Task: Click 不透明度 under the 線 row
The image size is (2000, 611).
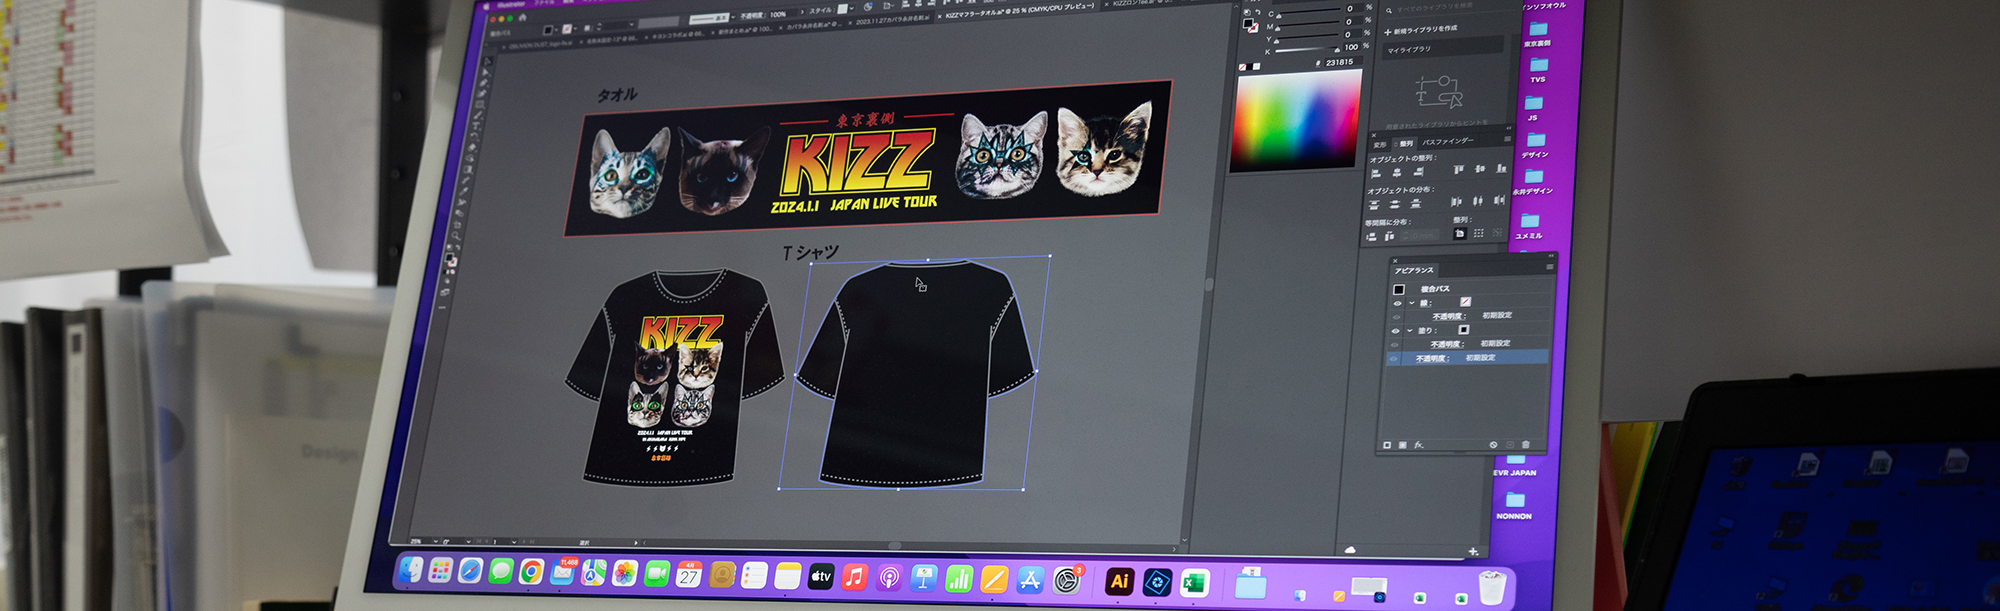Action: pos(1449,316)
